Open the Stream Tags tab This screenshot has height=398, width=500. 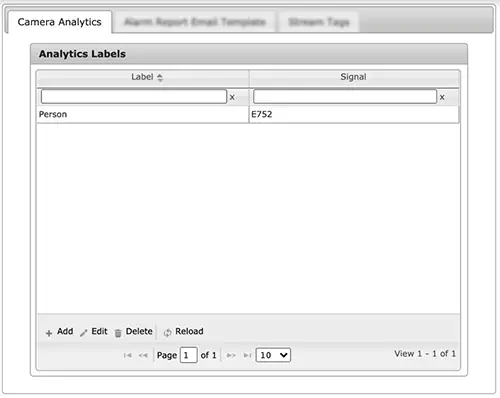click(319, 22)
